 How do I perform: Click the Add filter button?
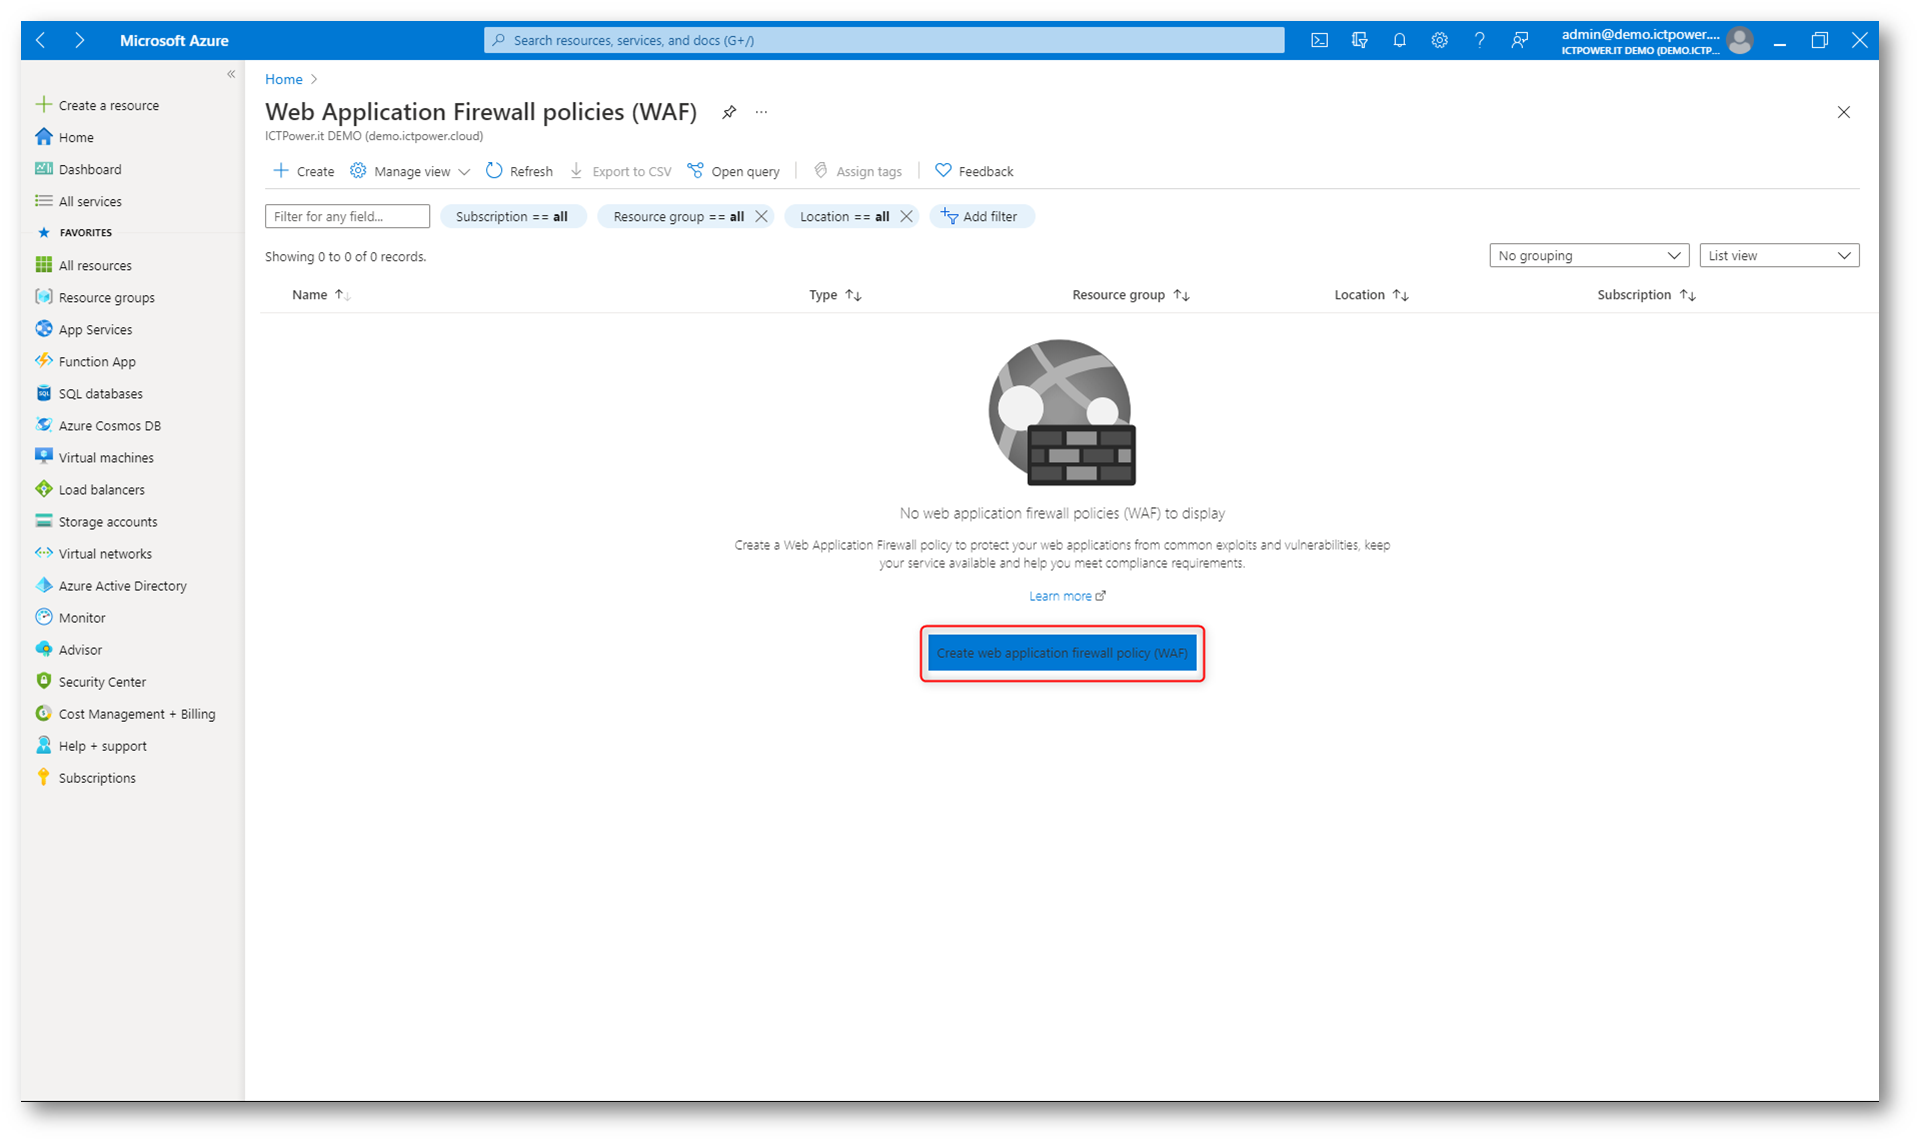pos(981,216)
